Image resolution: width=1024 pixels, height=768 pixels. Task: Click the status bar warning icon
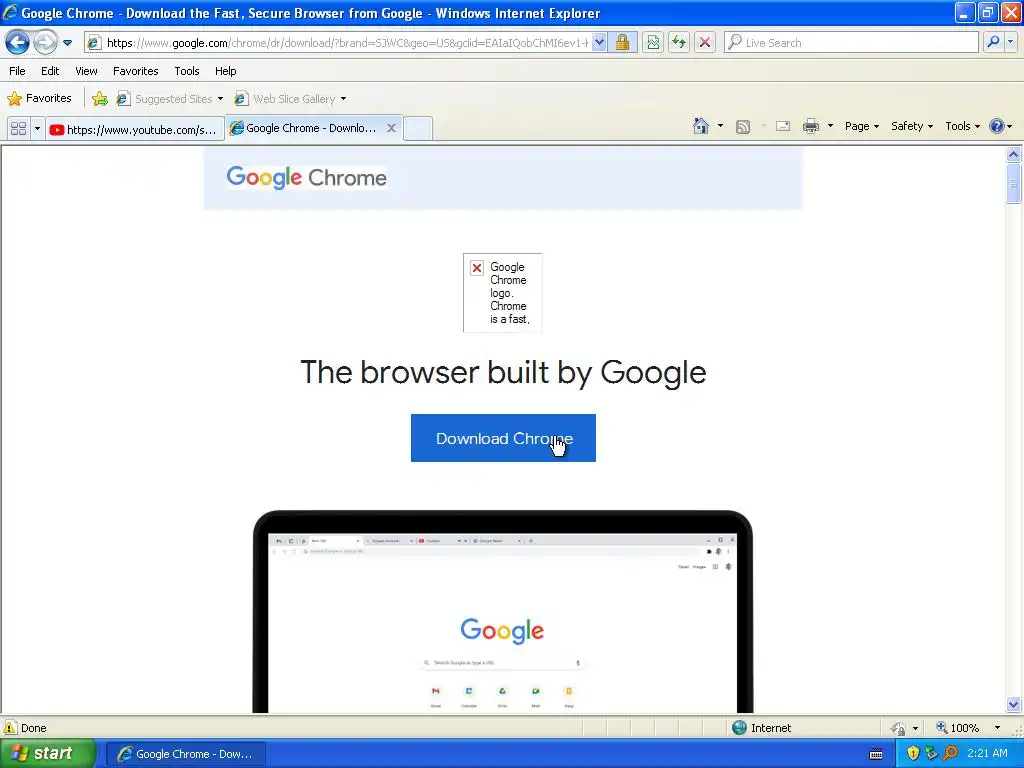click(10, 728)
